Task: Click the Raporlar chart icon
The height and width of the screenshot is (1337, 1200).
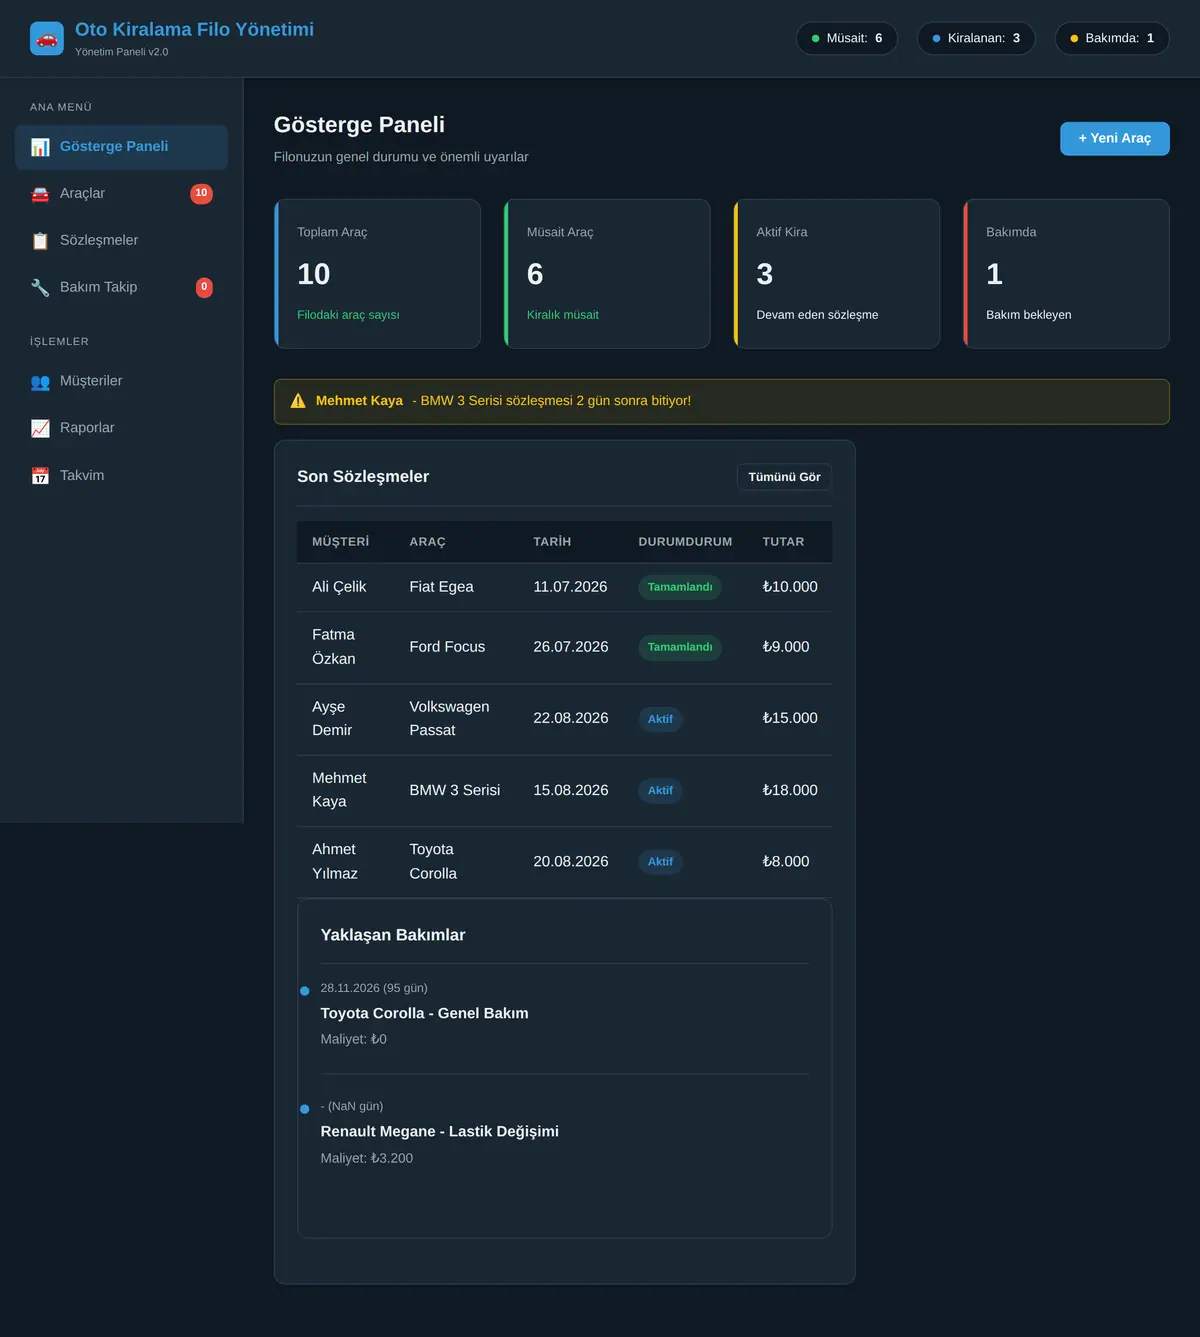Action: pos(40,429)
